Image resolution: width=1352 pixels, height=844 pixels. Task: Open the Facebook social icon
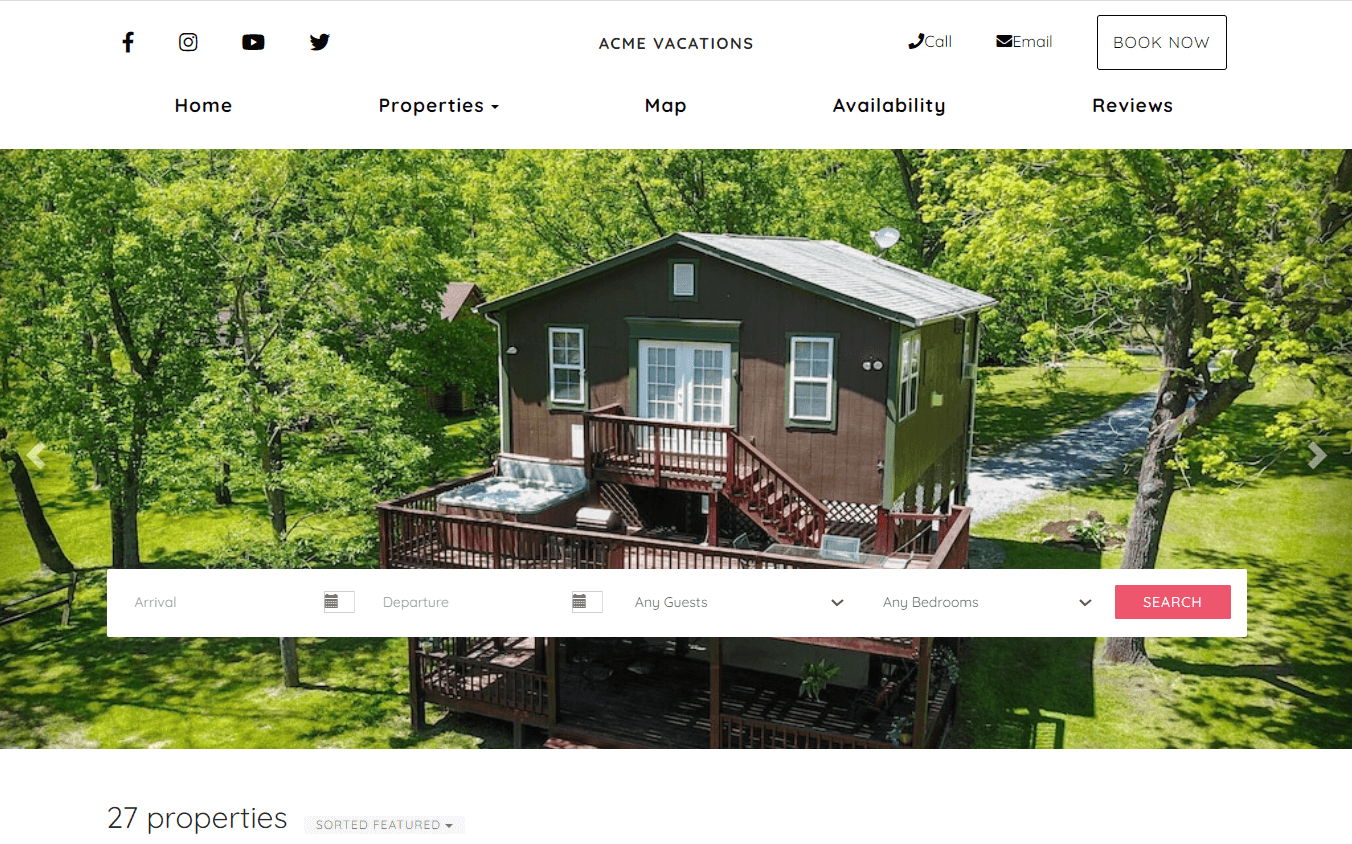128,42
